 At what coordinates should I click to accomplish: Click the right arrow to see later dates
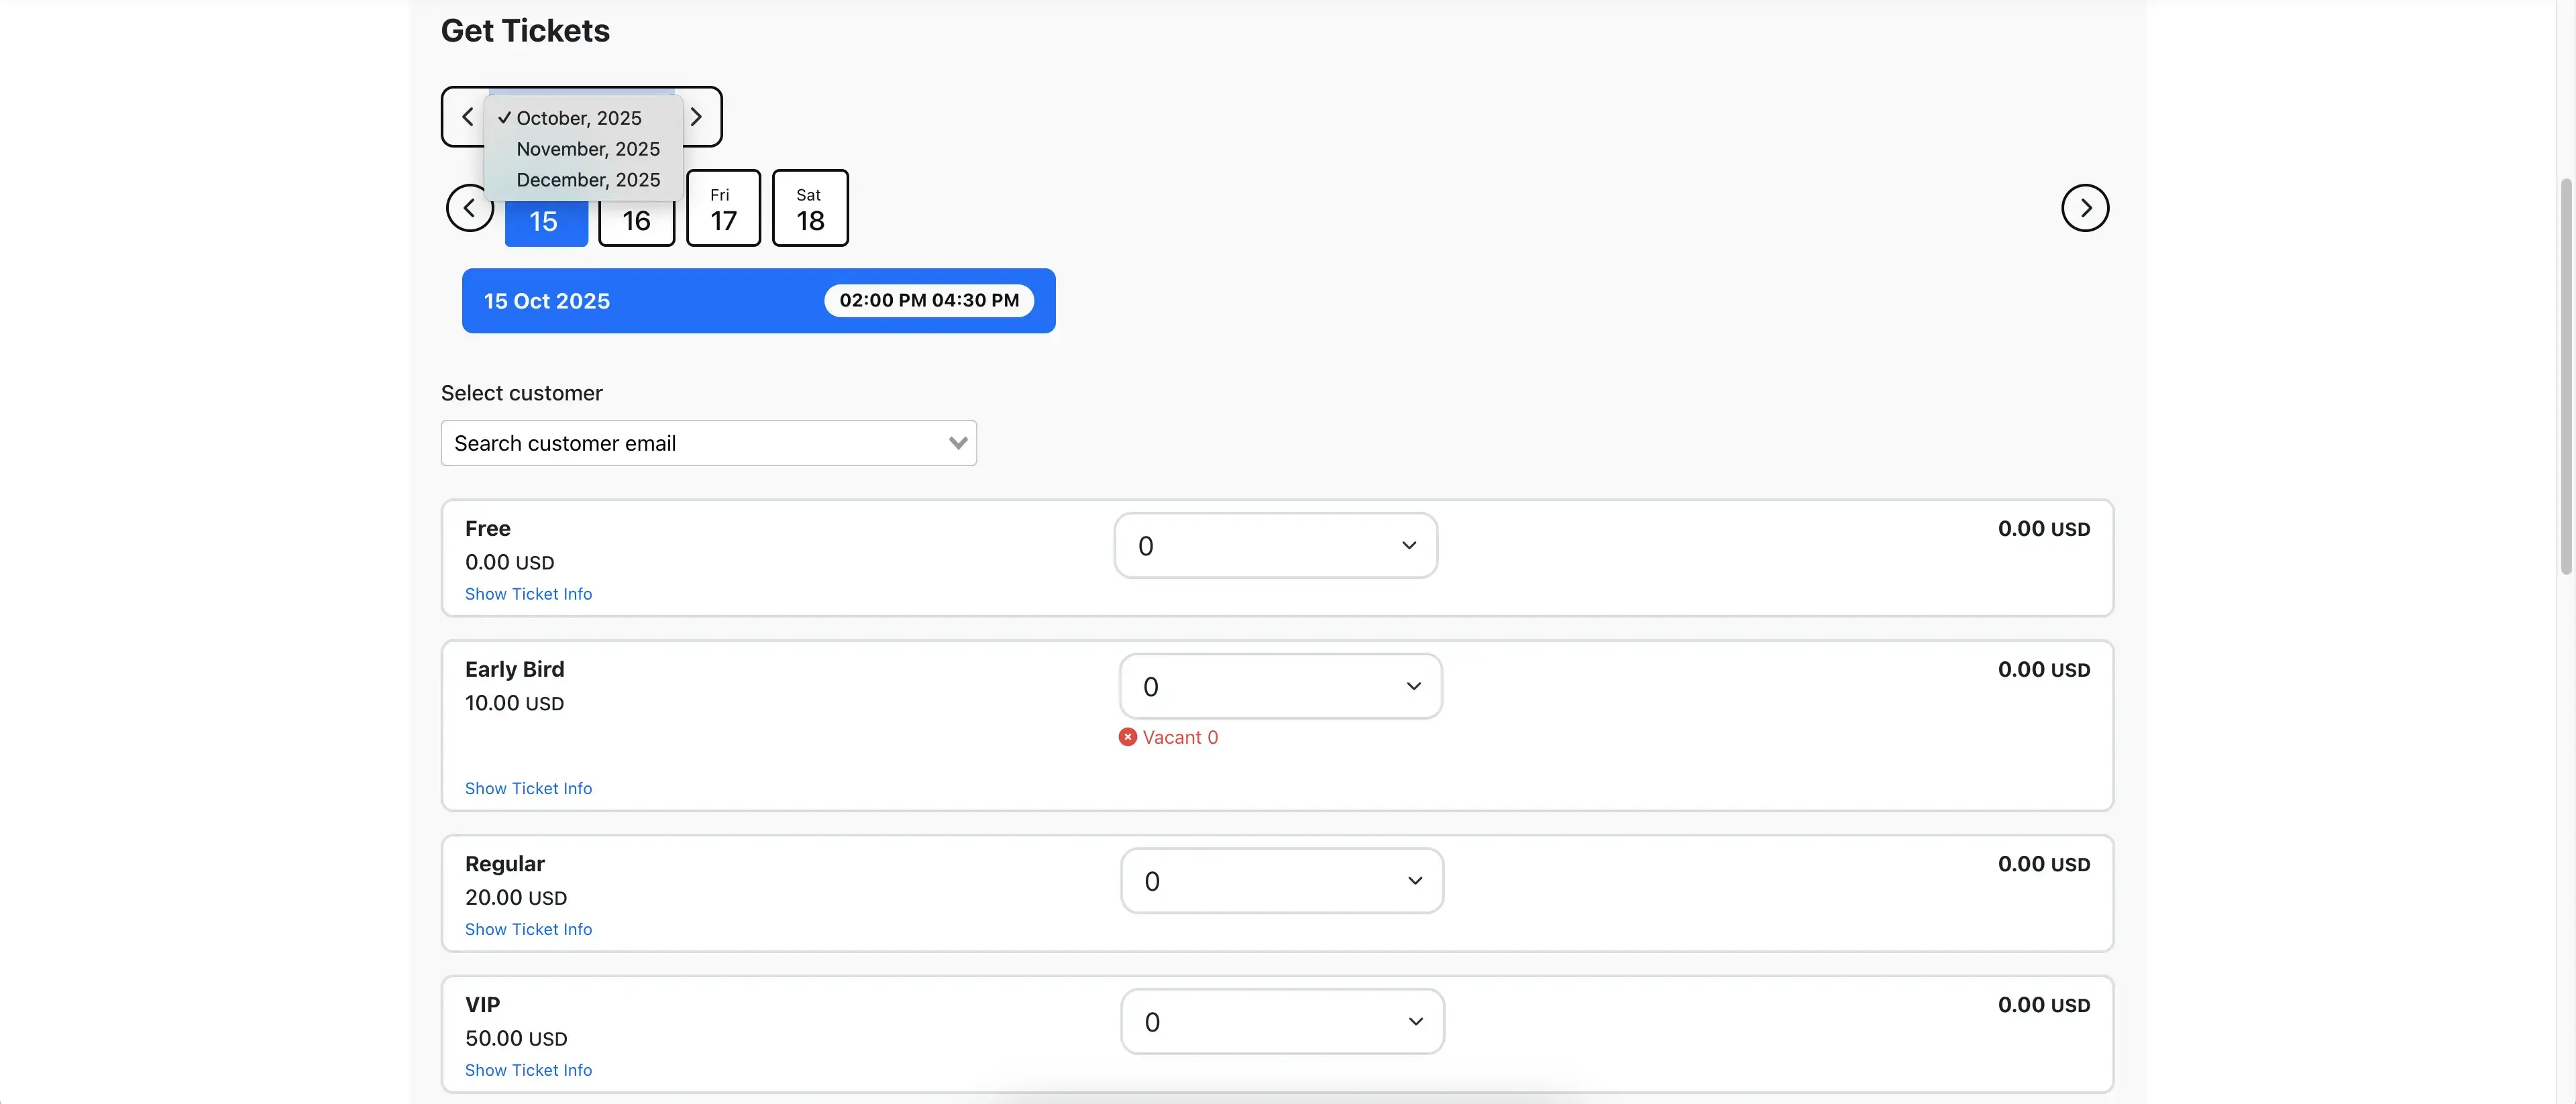click(2085, 208)
